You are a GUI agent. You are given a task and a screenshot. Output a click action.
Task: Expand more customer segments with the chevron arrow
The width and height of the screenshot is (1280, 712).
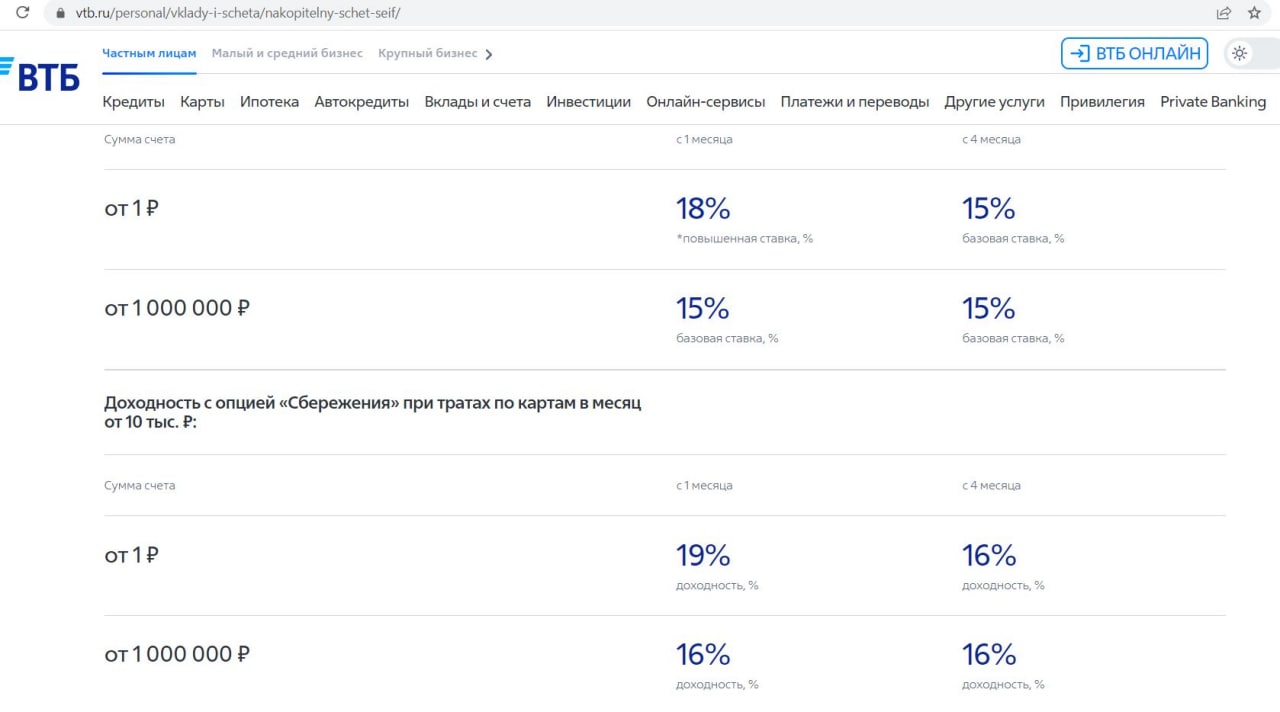click(x=489, y=54)
